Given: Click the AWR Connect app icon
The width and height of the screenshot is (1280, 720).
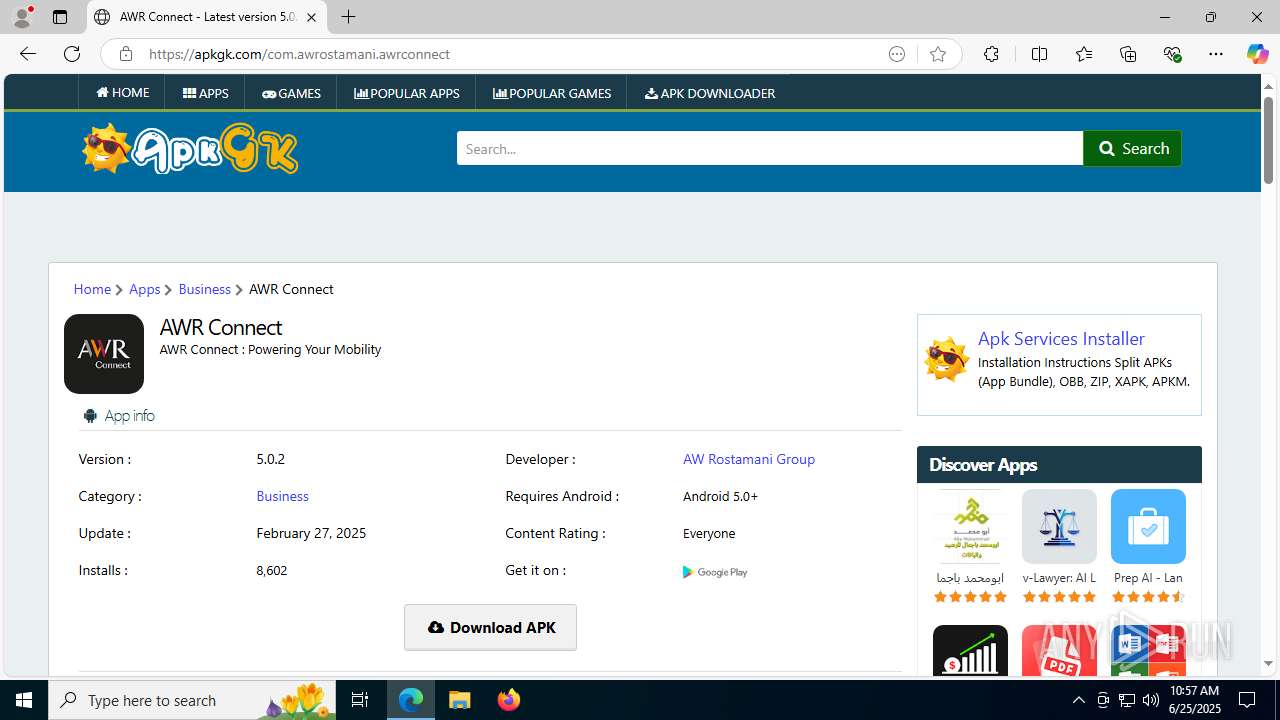Looking at the screenshot, I should click(x=104, y=354).
